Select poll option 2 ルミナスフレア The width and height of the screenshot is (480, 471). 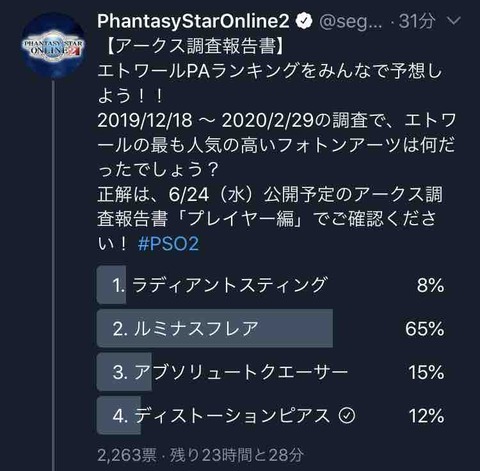271,328
